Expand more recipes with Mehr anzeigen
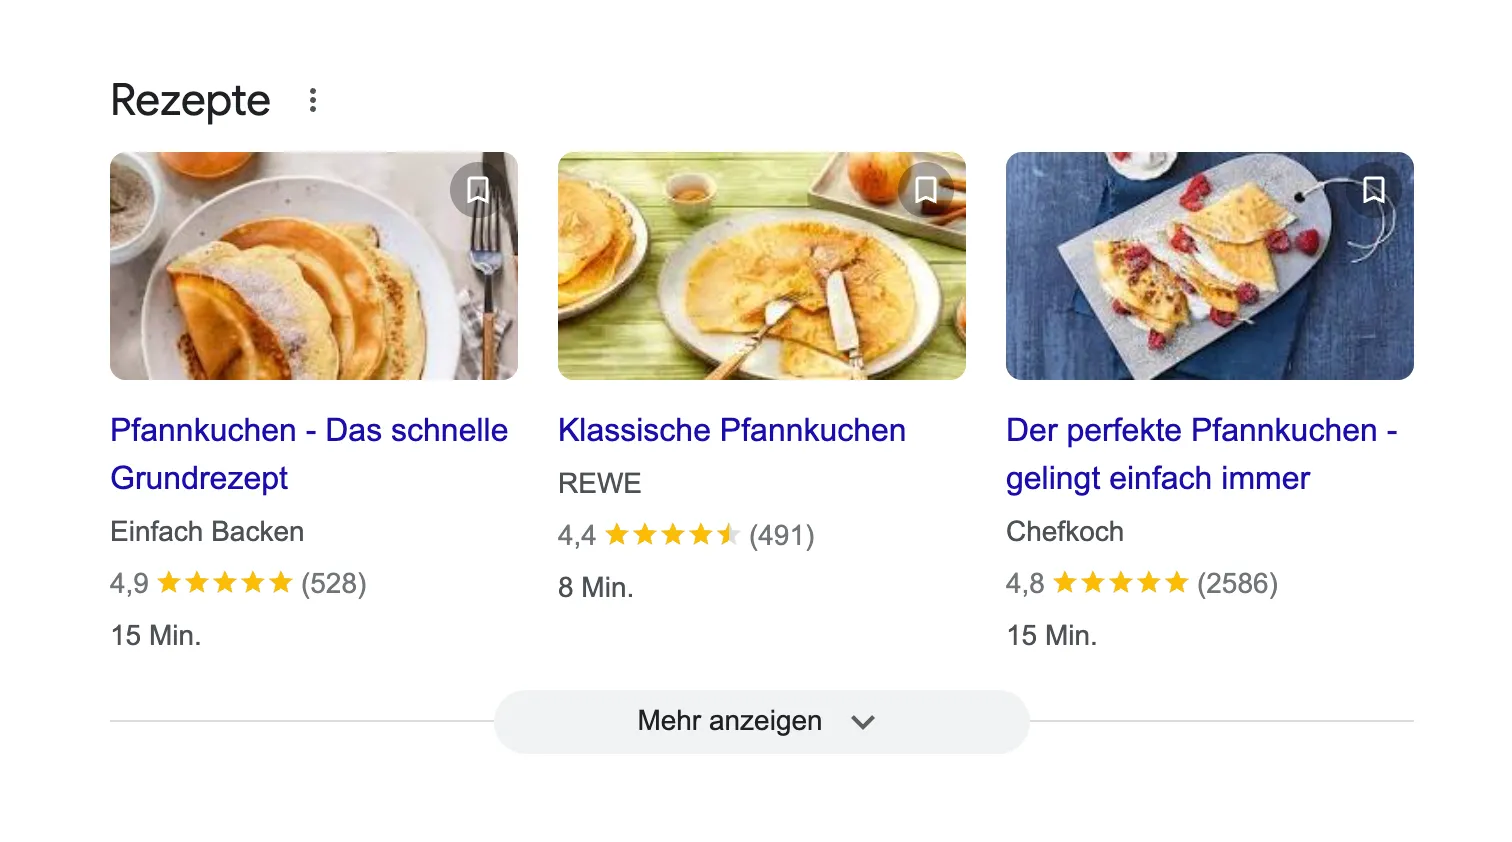The height and width of the screenshot is (842, 1512). [x=729, y=720]
